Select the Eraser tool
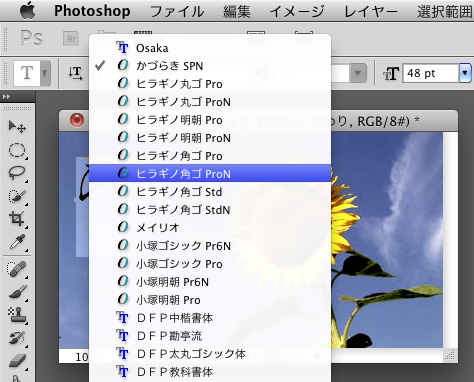This screenshot has width=474, height=382. (x=17, y=361)
